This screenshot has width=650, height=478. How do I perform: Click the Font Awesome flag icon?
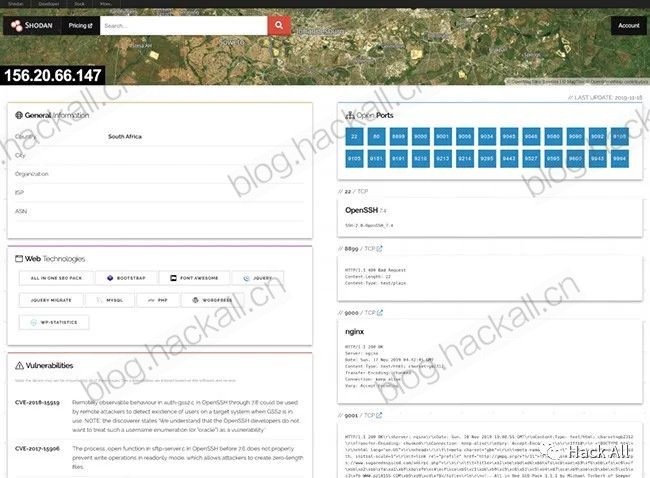173,278
